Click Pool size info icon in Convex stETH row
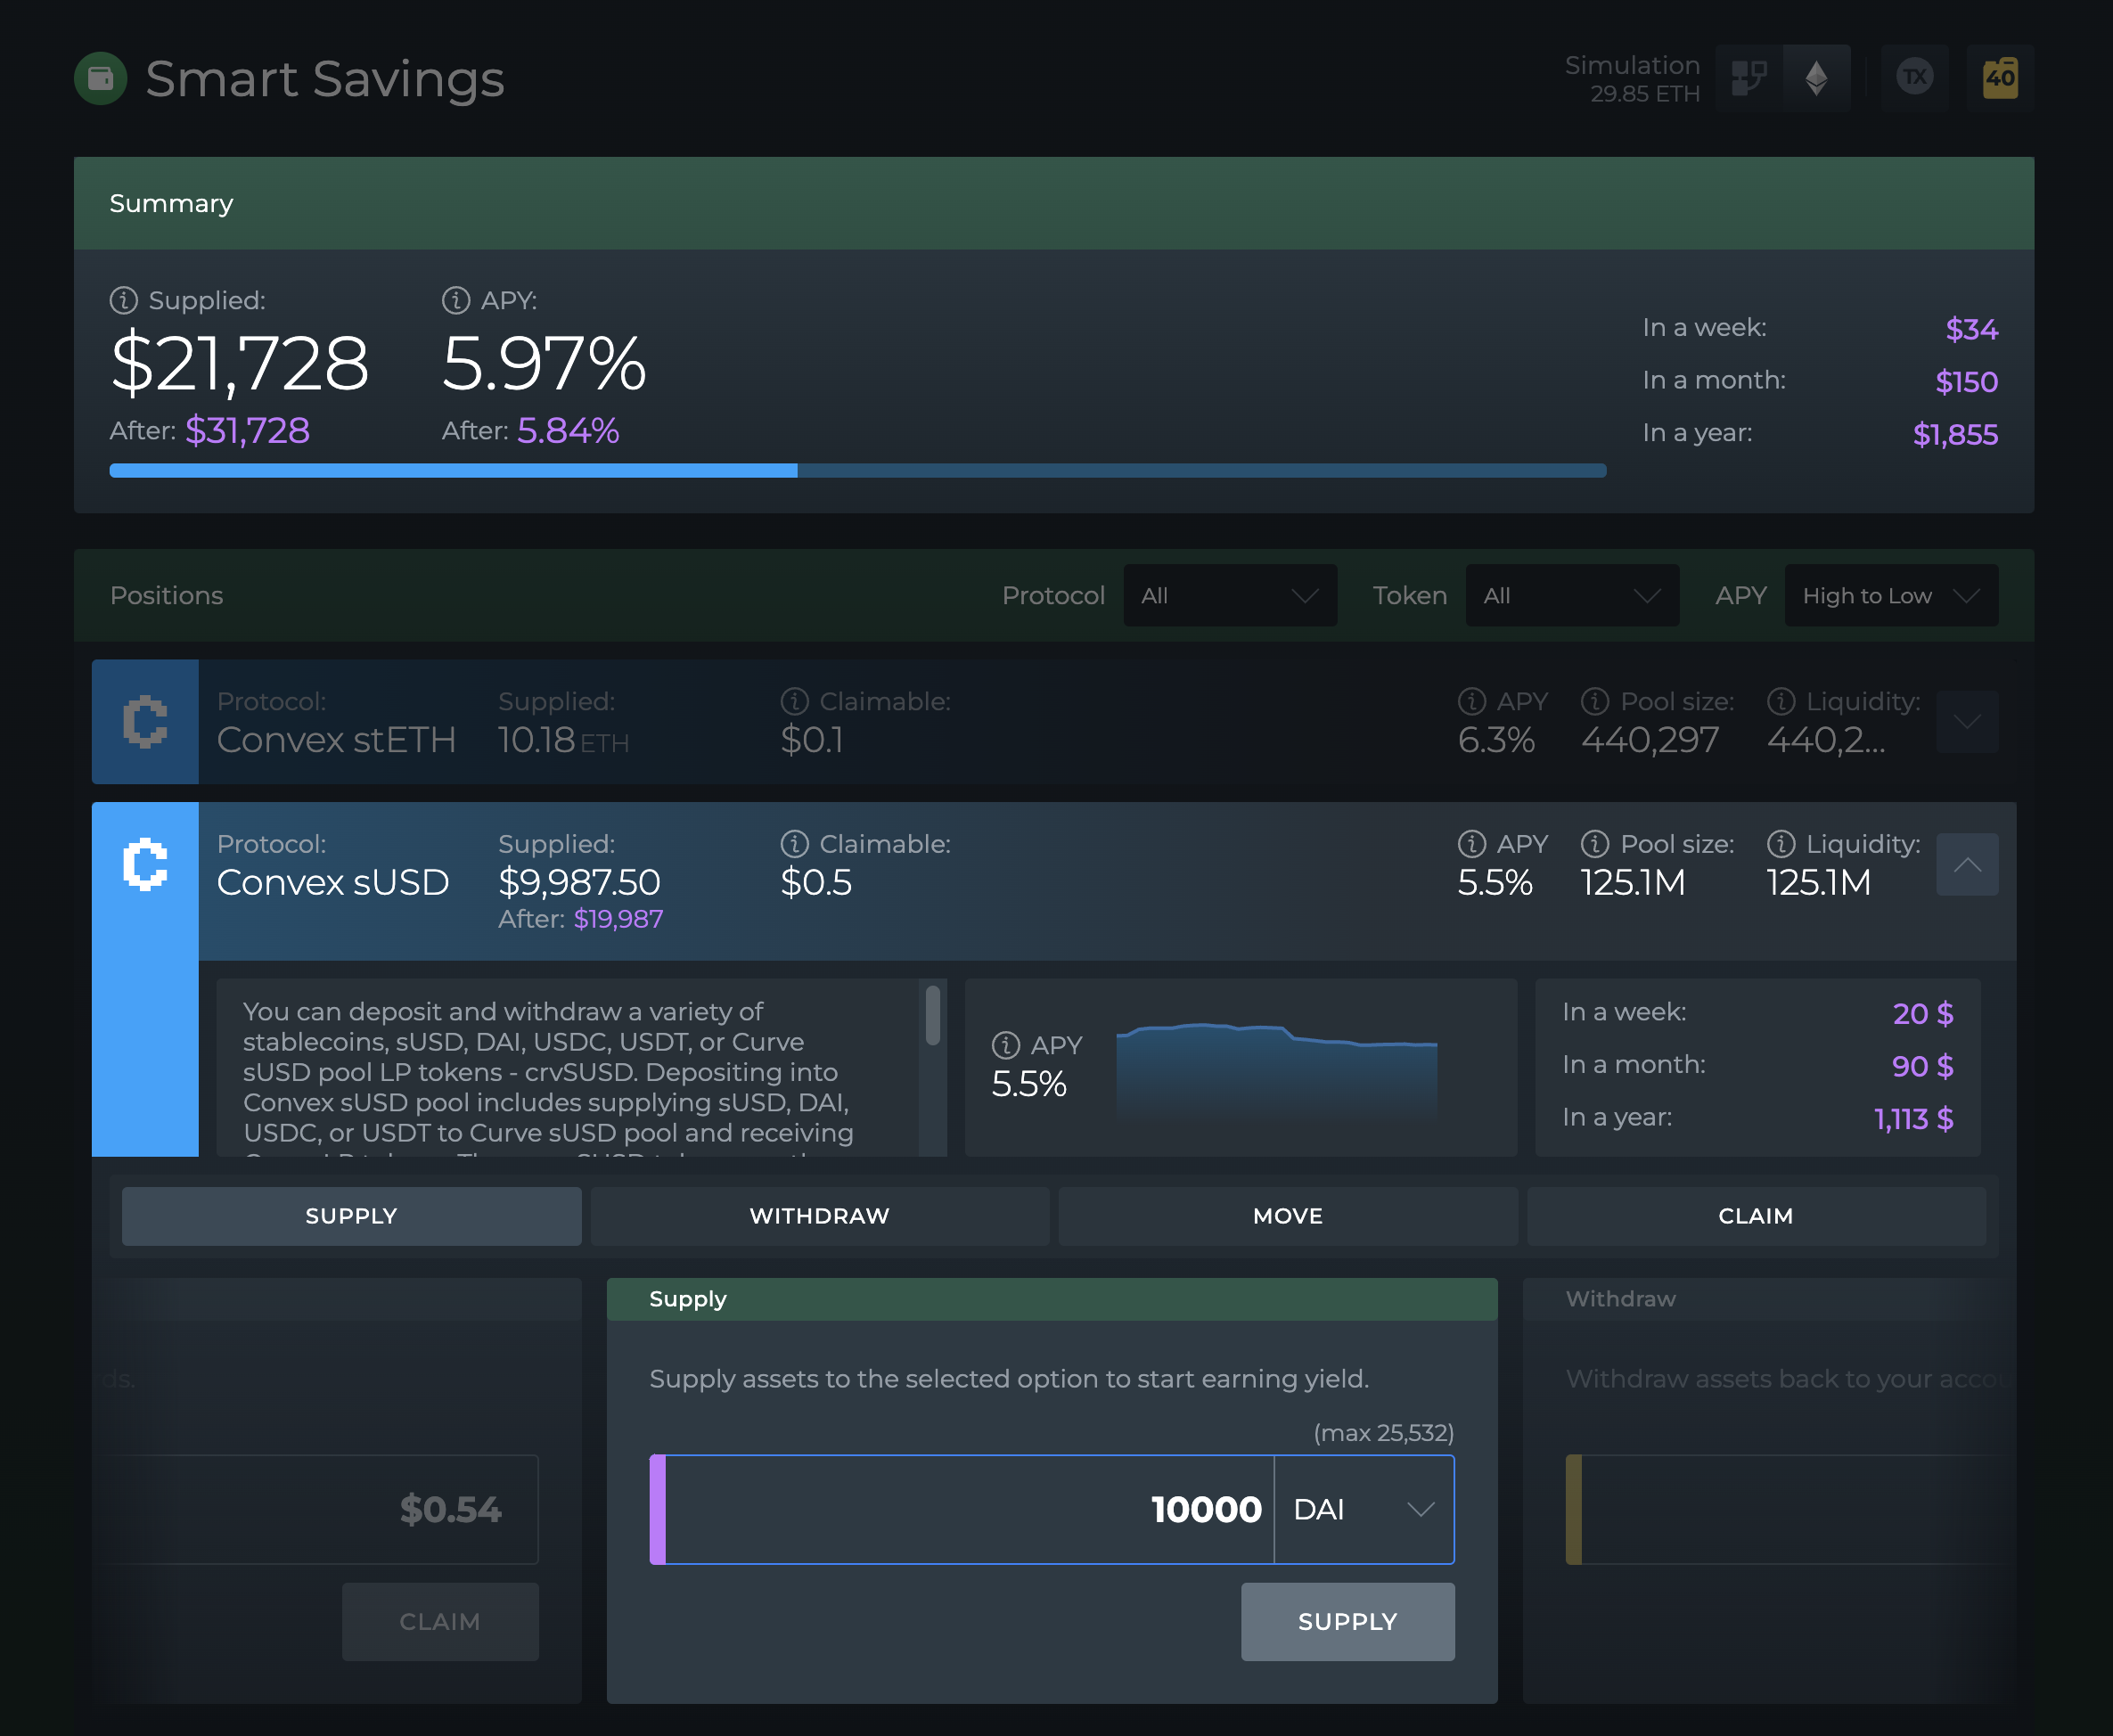 coord(1595,701)
